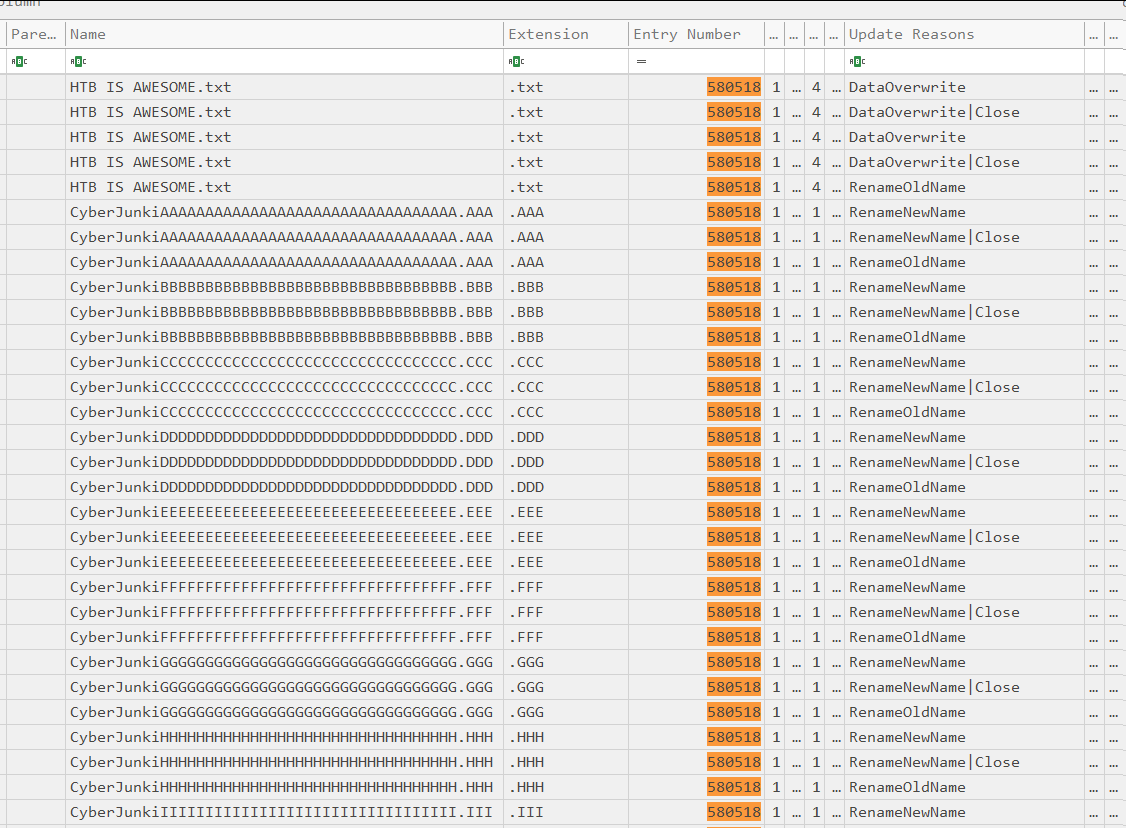The height and width of the screenshot is (828, 1126).
Task: Select the RenameOldName cell for HTB IS AWESOME.txt
Action: click(x=906, y=187)
